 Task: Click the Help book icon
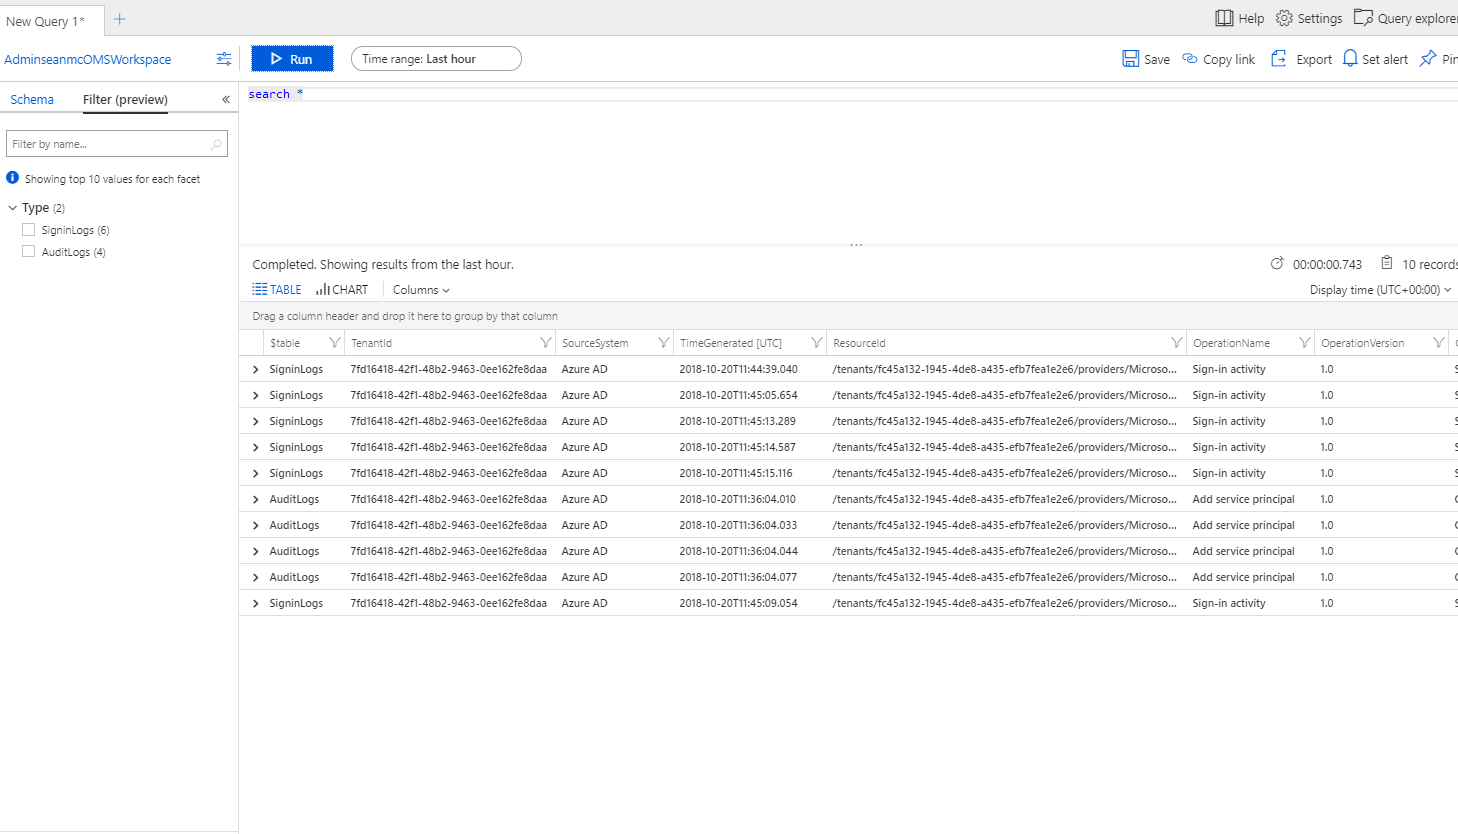1225,17
